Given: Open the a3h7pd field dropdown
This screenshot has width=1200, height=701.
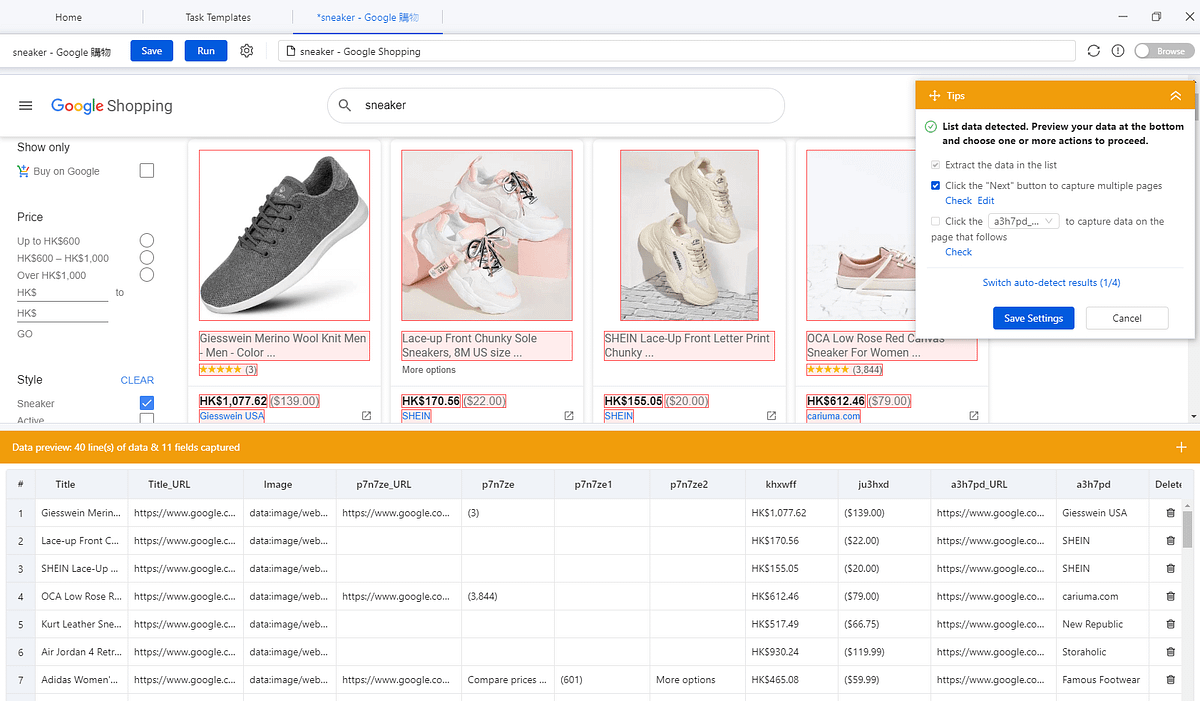Looking at the screenshot, I should click(x=1023, y=222).
